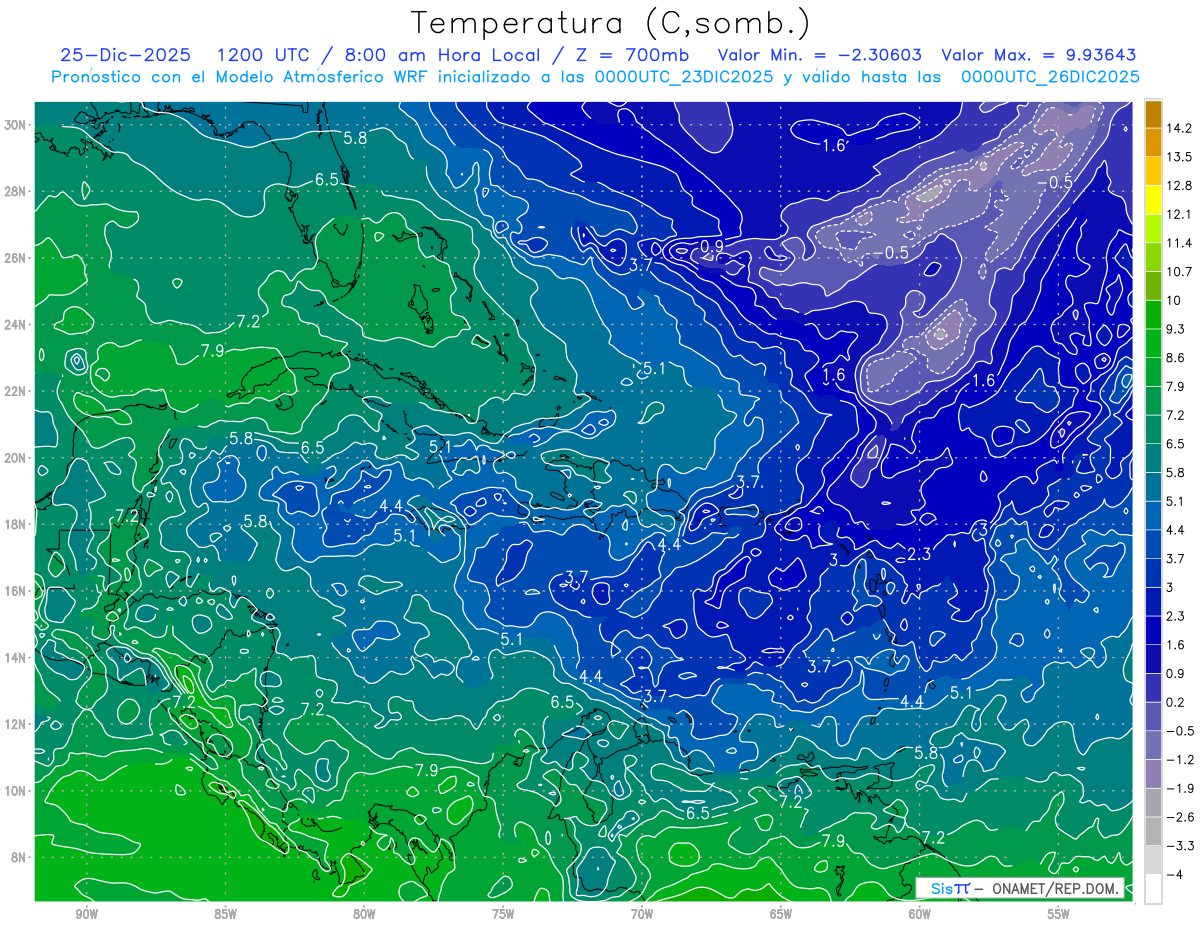Click the '22N' latitude axis label
This screenshot has height=927, width=1200.
(x=15, y=391)
